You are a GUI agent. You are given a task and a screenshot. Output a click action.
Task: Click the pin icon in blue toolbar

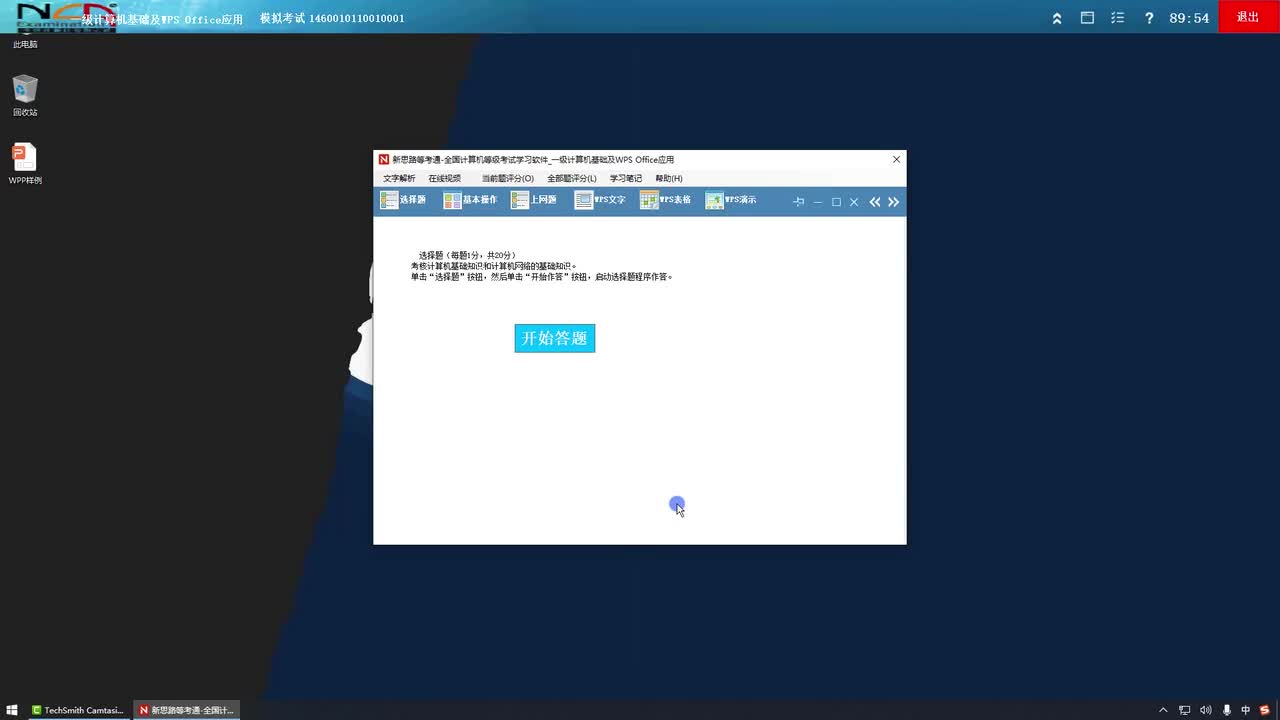799,202
